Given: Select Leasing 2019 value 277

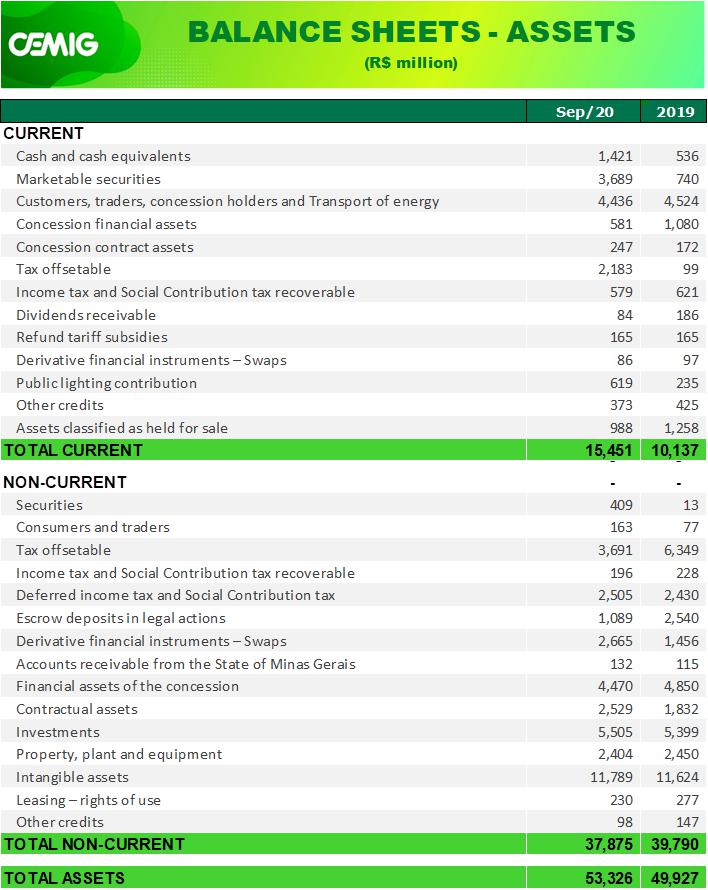Looking at the screenshot, I should pos(687,800).
